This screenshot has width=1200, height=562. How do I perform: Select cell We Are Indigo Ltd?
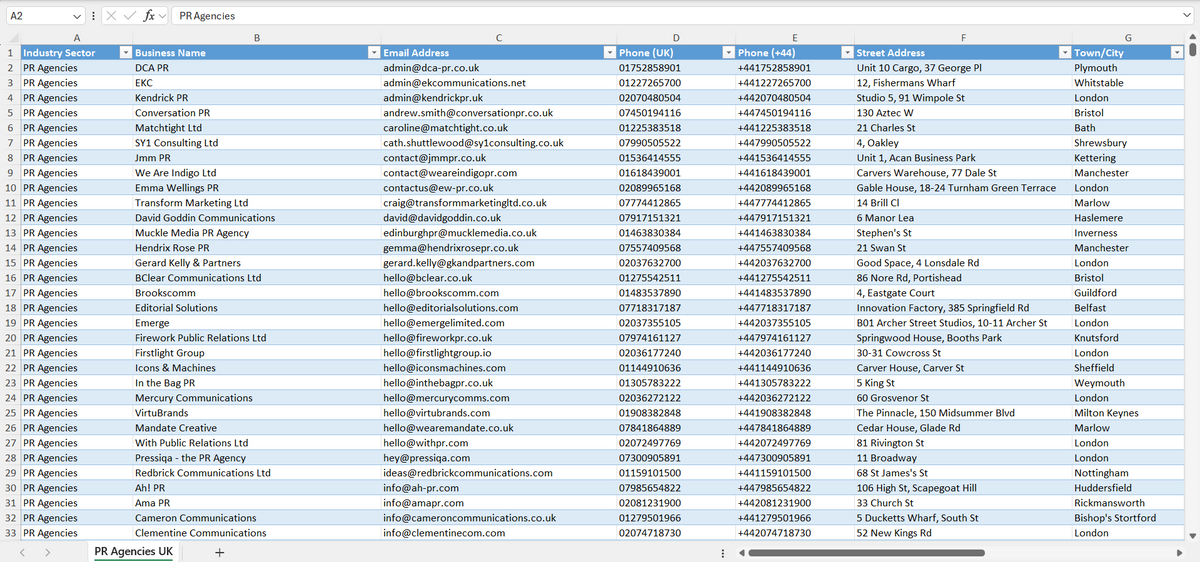point(257,173)
